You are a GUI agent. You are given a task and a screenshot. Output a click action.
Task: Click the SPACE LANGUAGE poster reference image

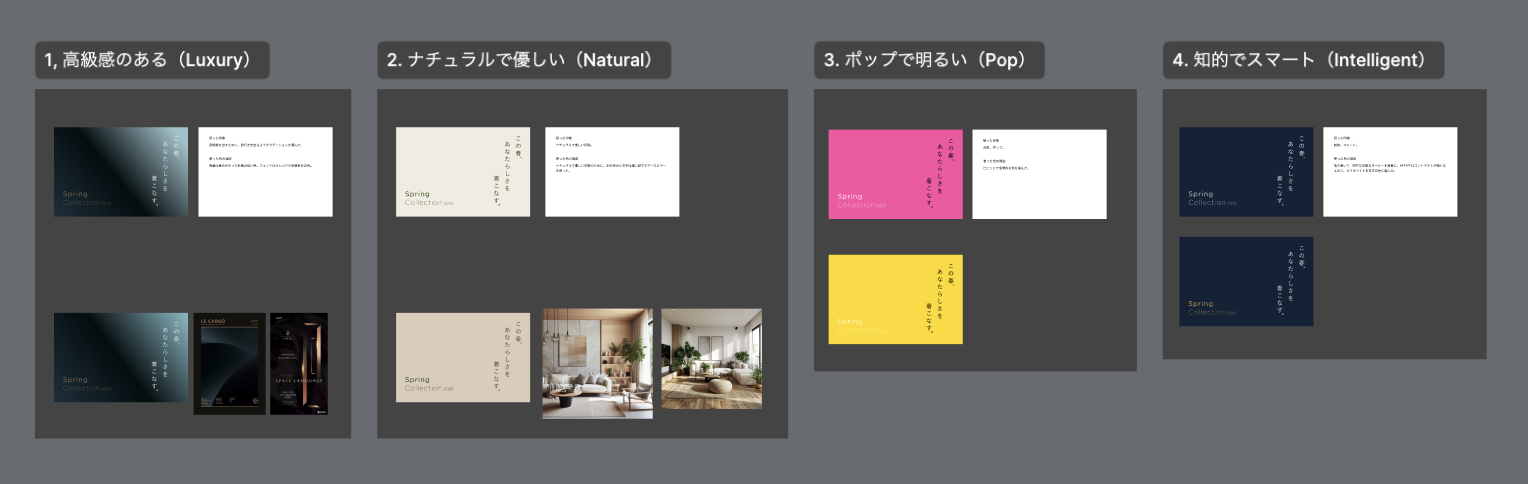(299, 363)
